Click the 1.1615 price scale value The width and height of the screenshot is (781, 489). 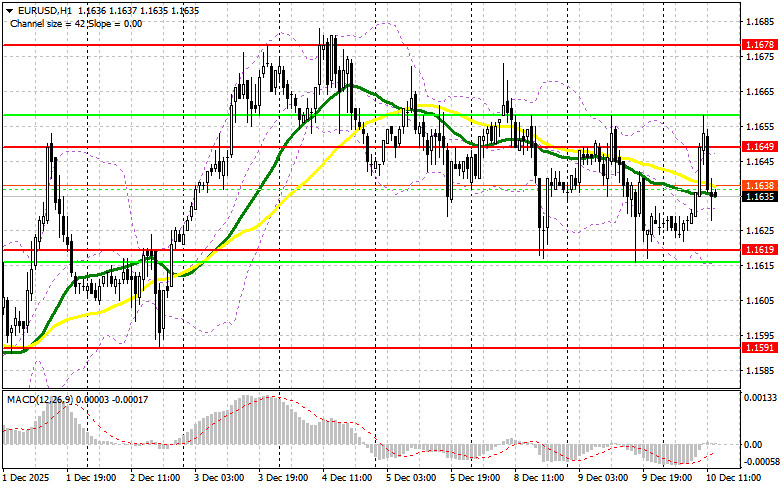759,265
